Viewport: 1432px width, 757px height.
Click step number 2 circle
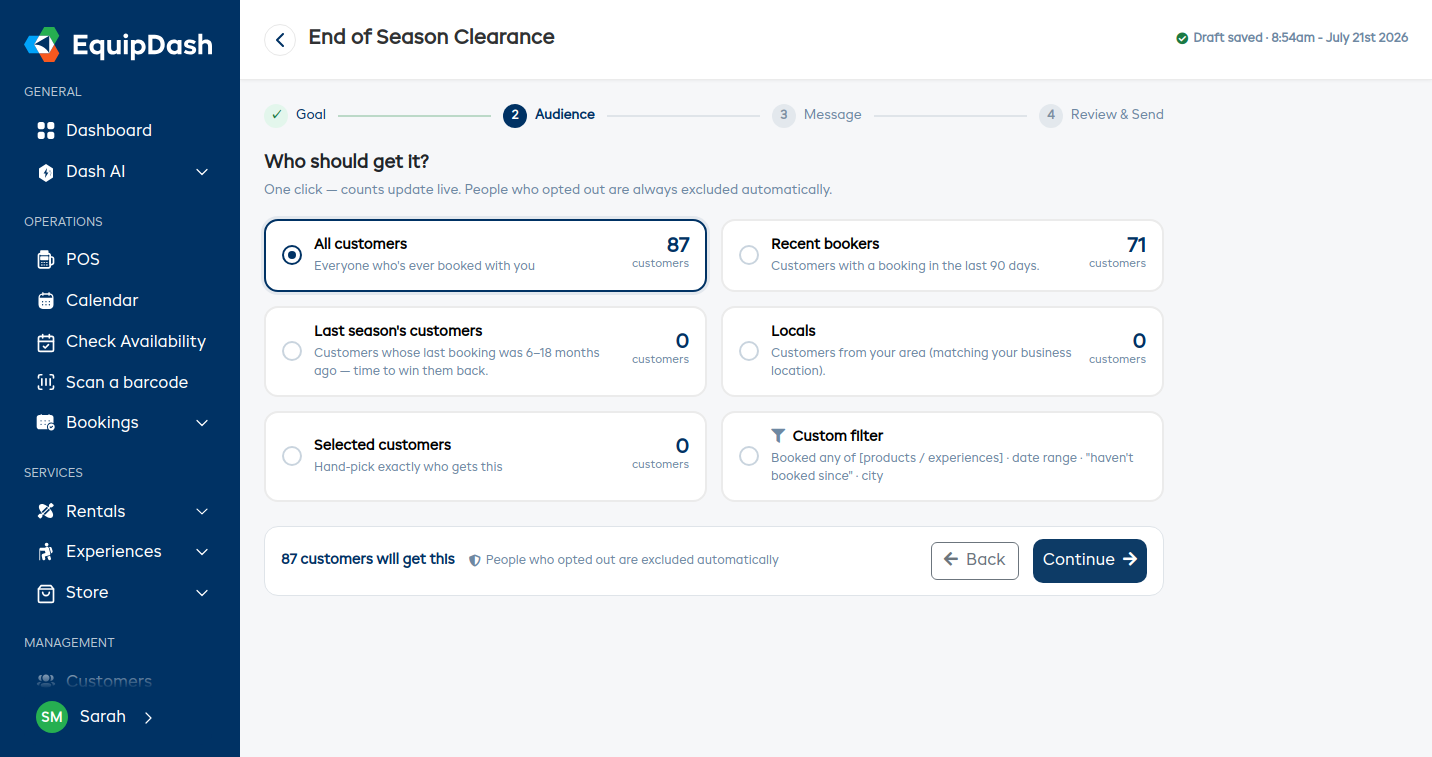(x=515, y=115)
